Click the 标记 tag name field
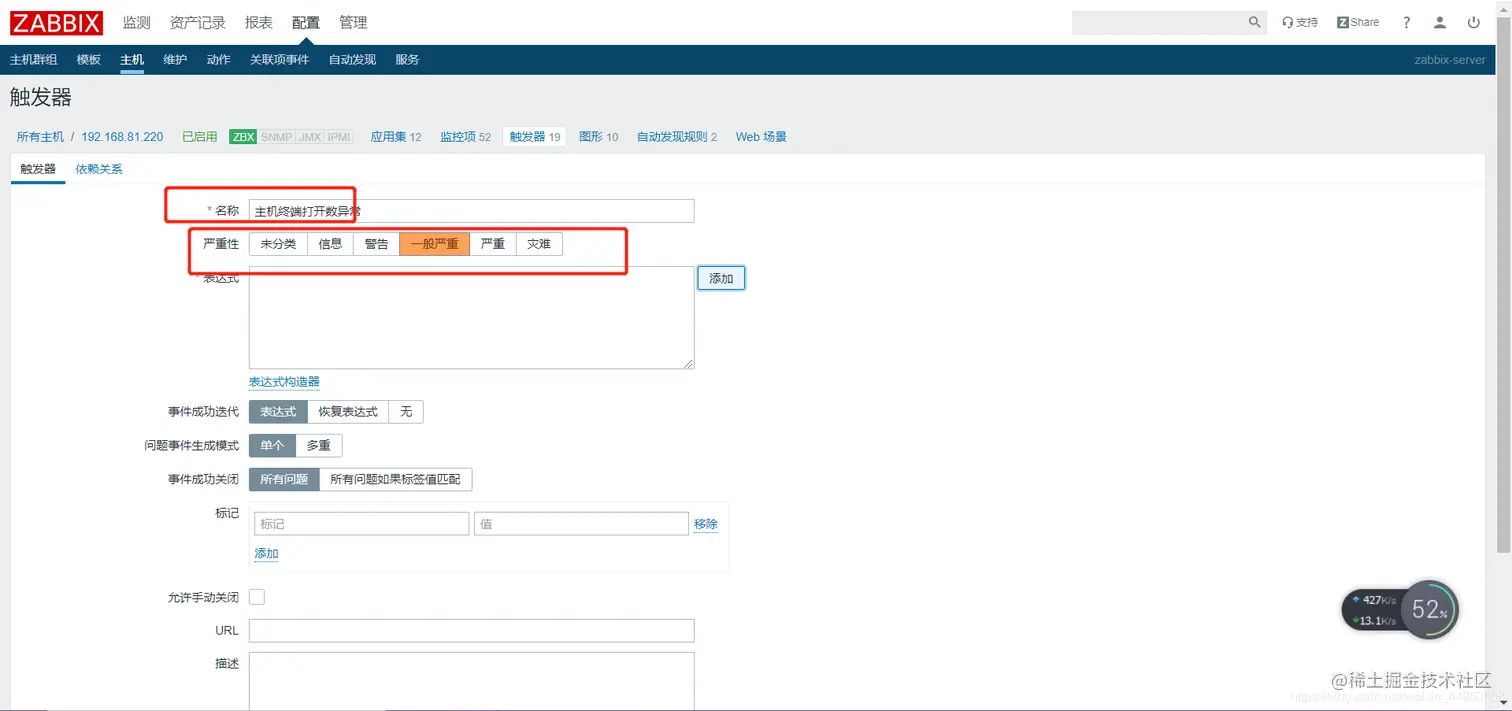Screen dimensions: 1512x711 click(x=361, y=524)
